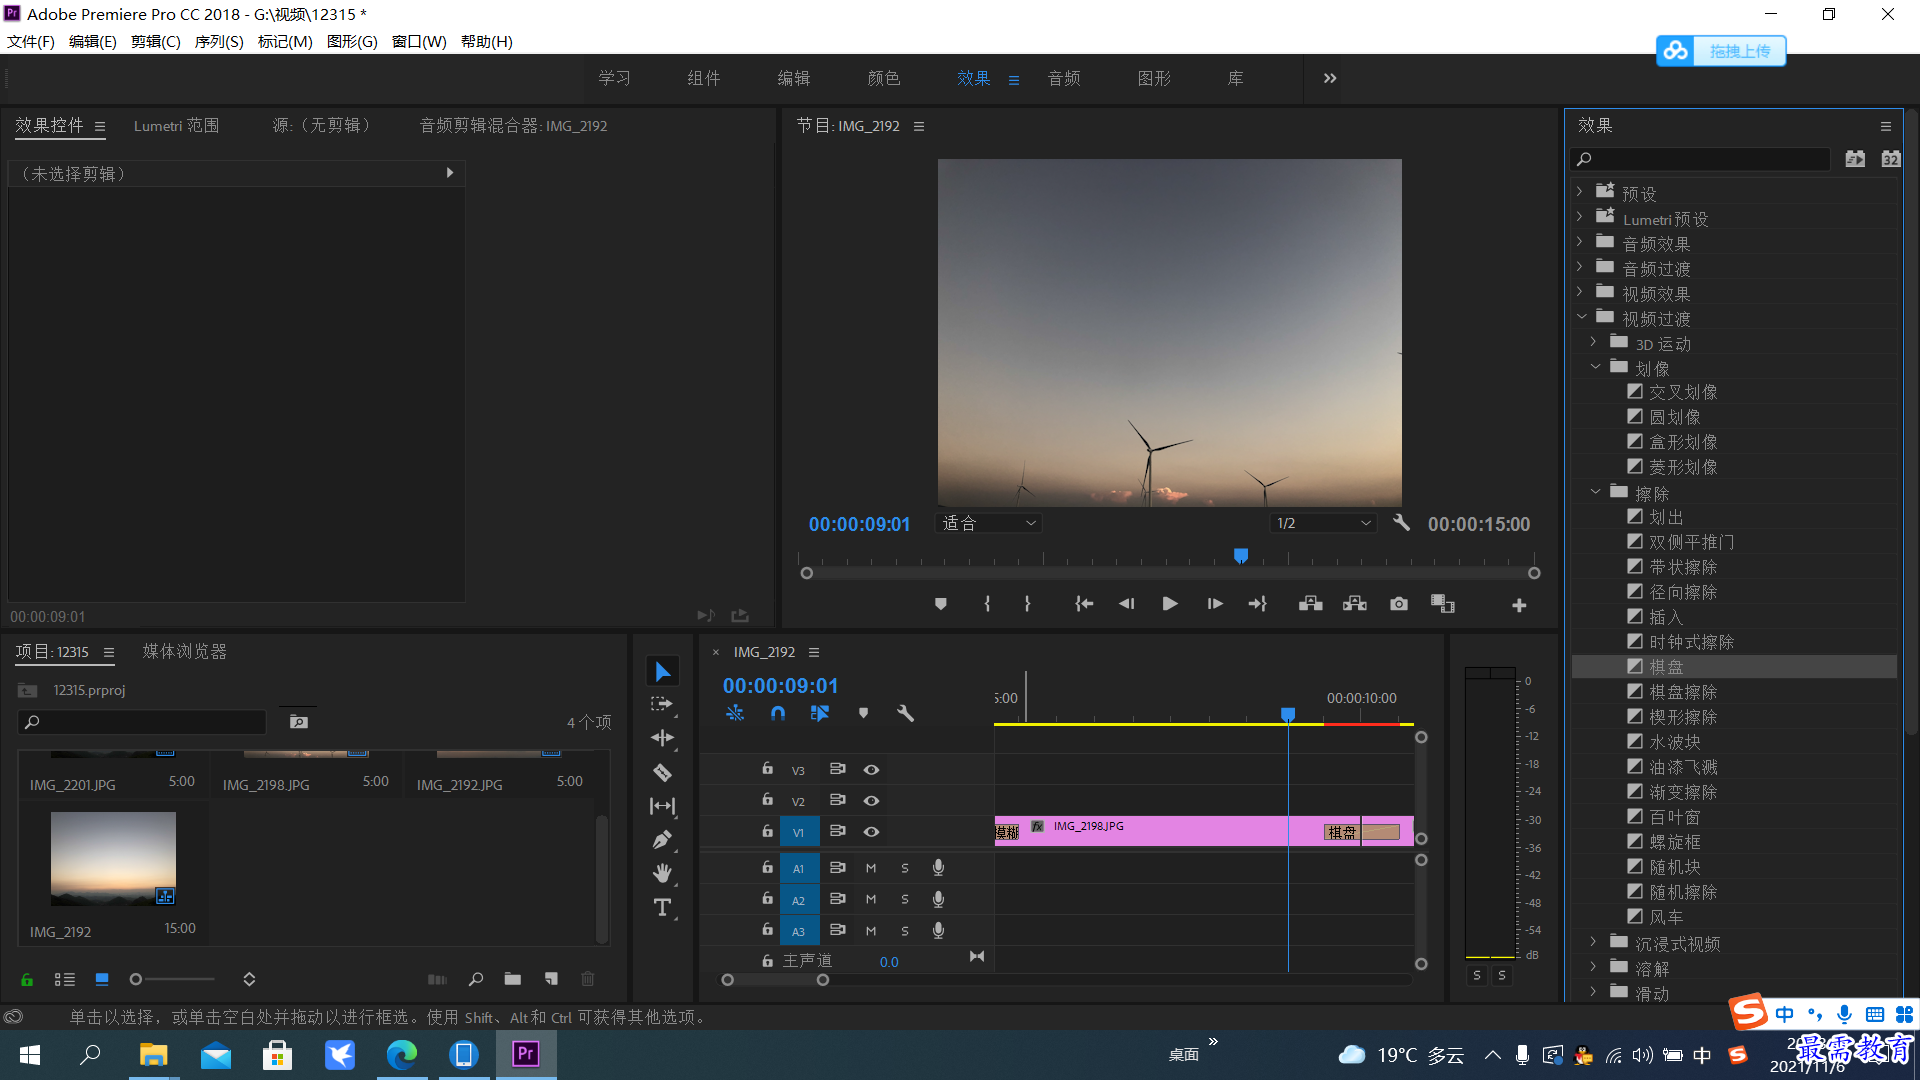The height and width of the screenshot is (1080, 1920).
Task: Go to Out point in program monitor
Action: [1258, 604]
